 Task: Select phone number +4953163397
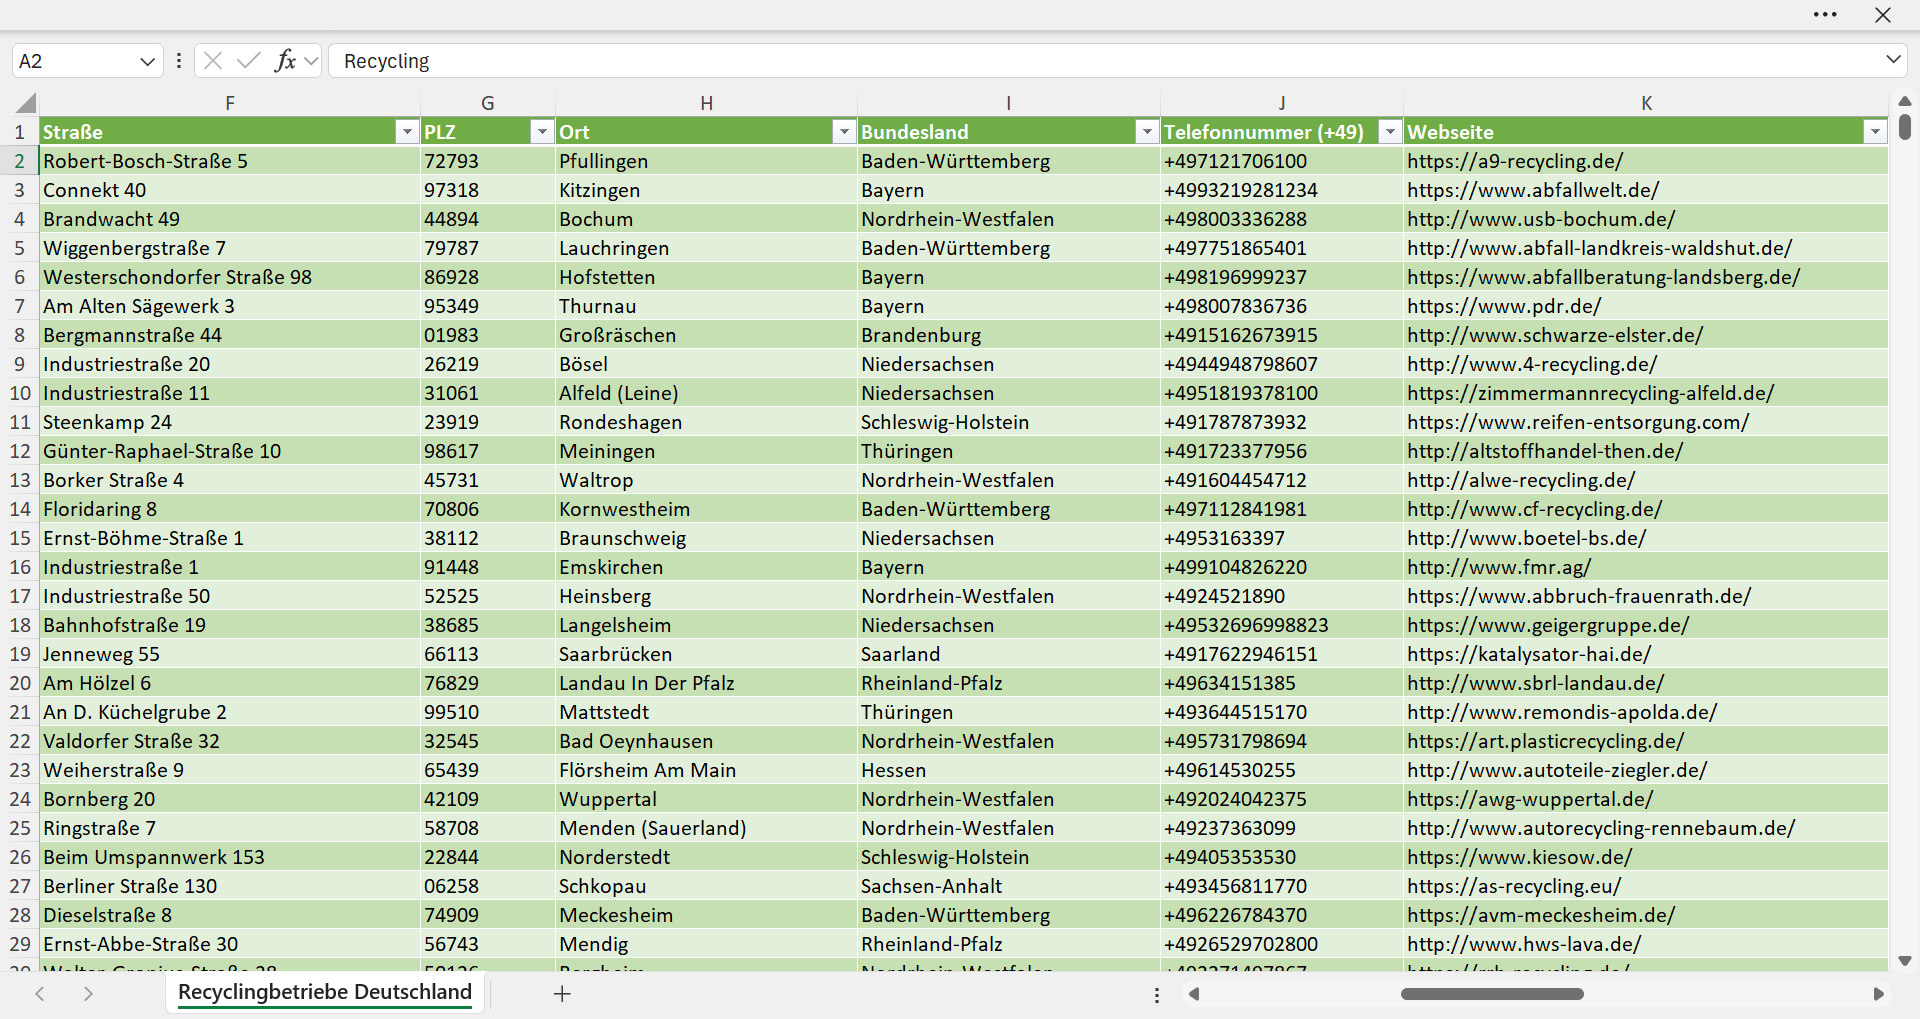(1282, 538)
